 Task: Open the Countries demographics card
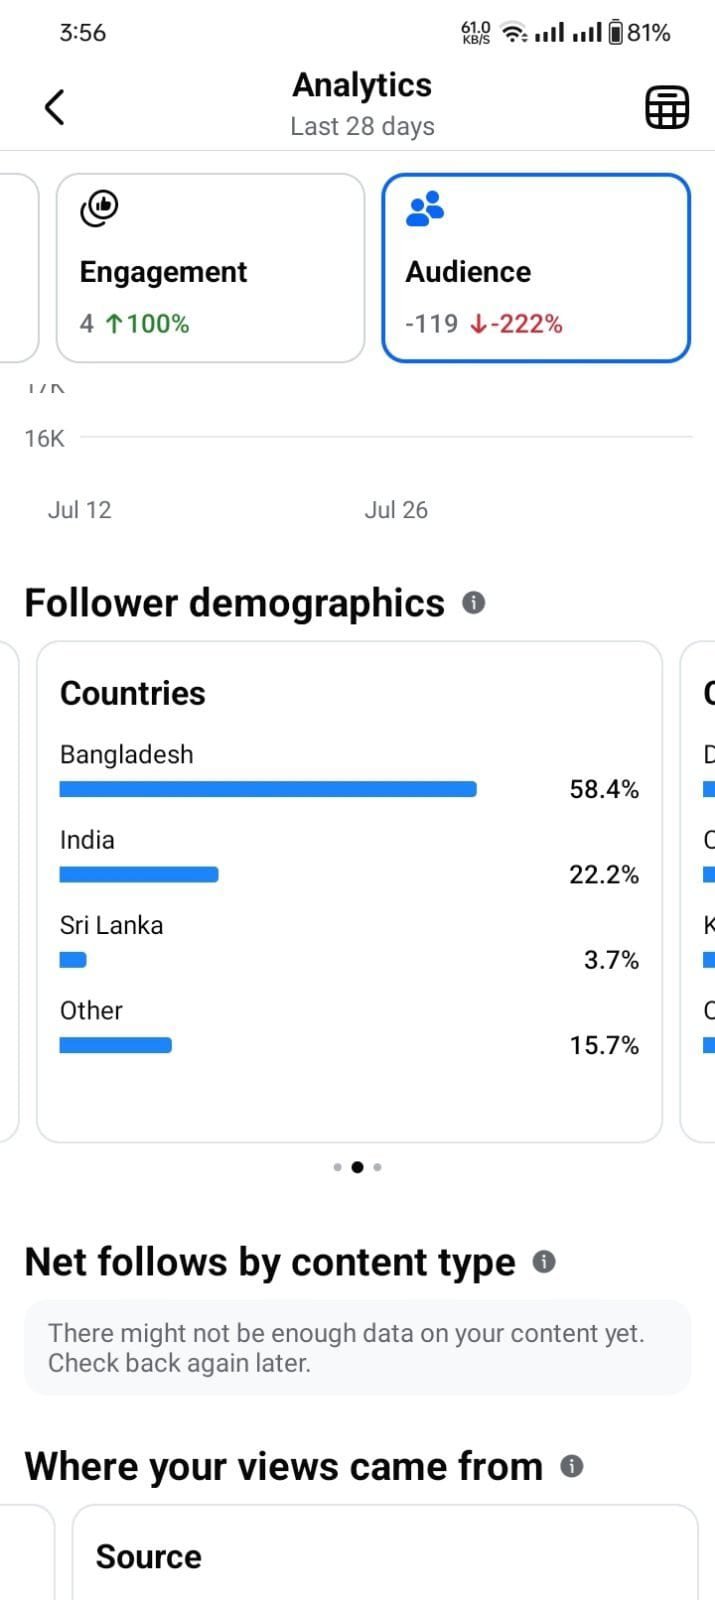(x=349, y=892)
